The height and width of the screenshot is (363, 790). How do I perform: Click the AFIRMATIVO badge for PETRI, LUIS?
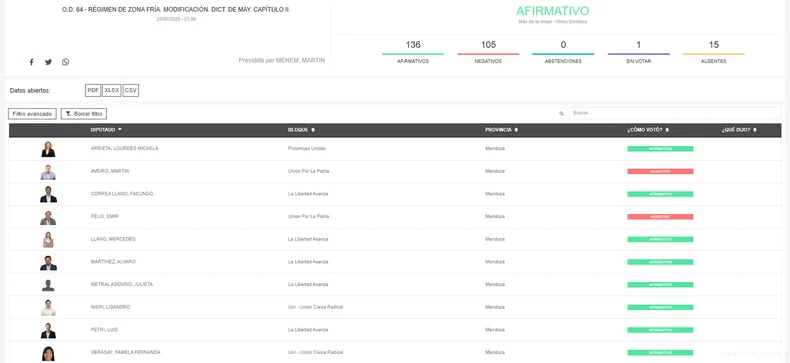pyautogui.click(x=660, y=330)
